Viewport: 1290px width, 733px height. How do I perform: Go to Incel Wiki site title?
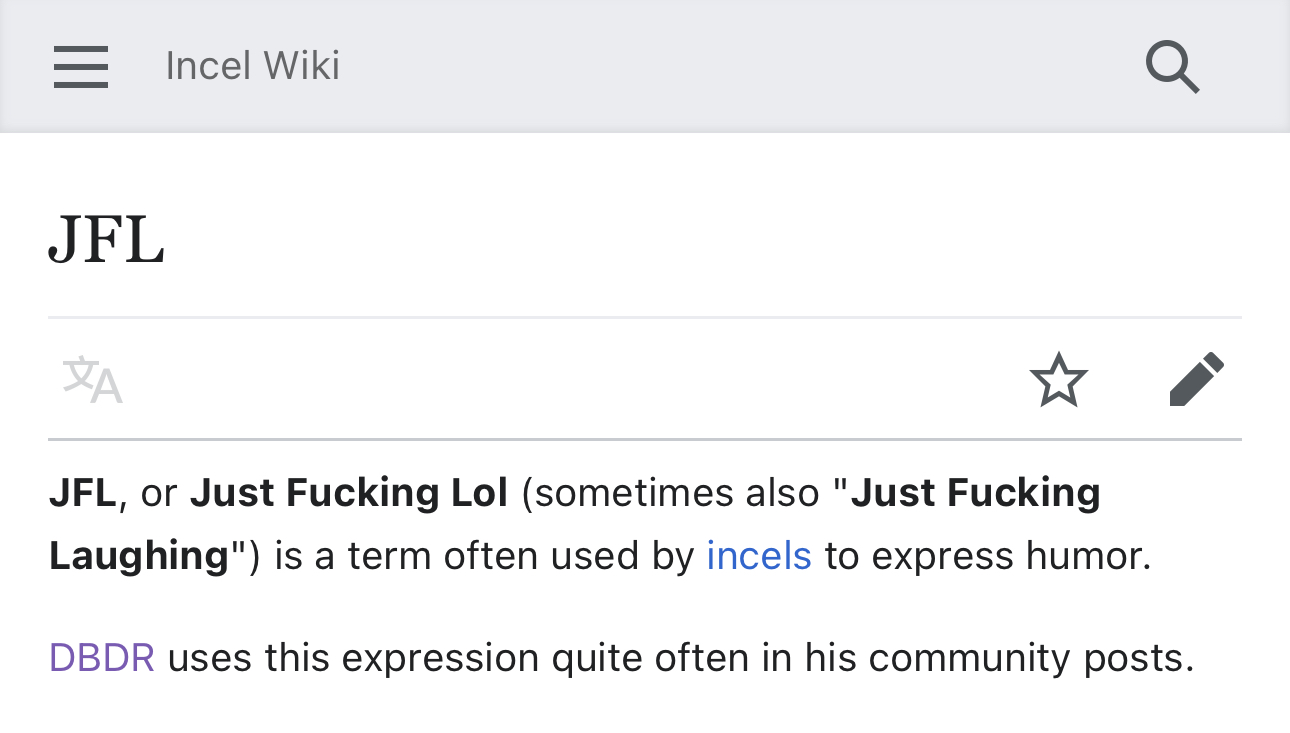[x=252, y=66]
